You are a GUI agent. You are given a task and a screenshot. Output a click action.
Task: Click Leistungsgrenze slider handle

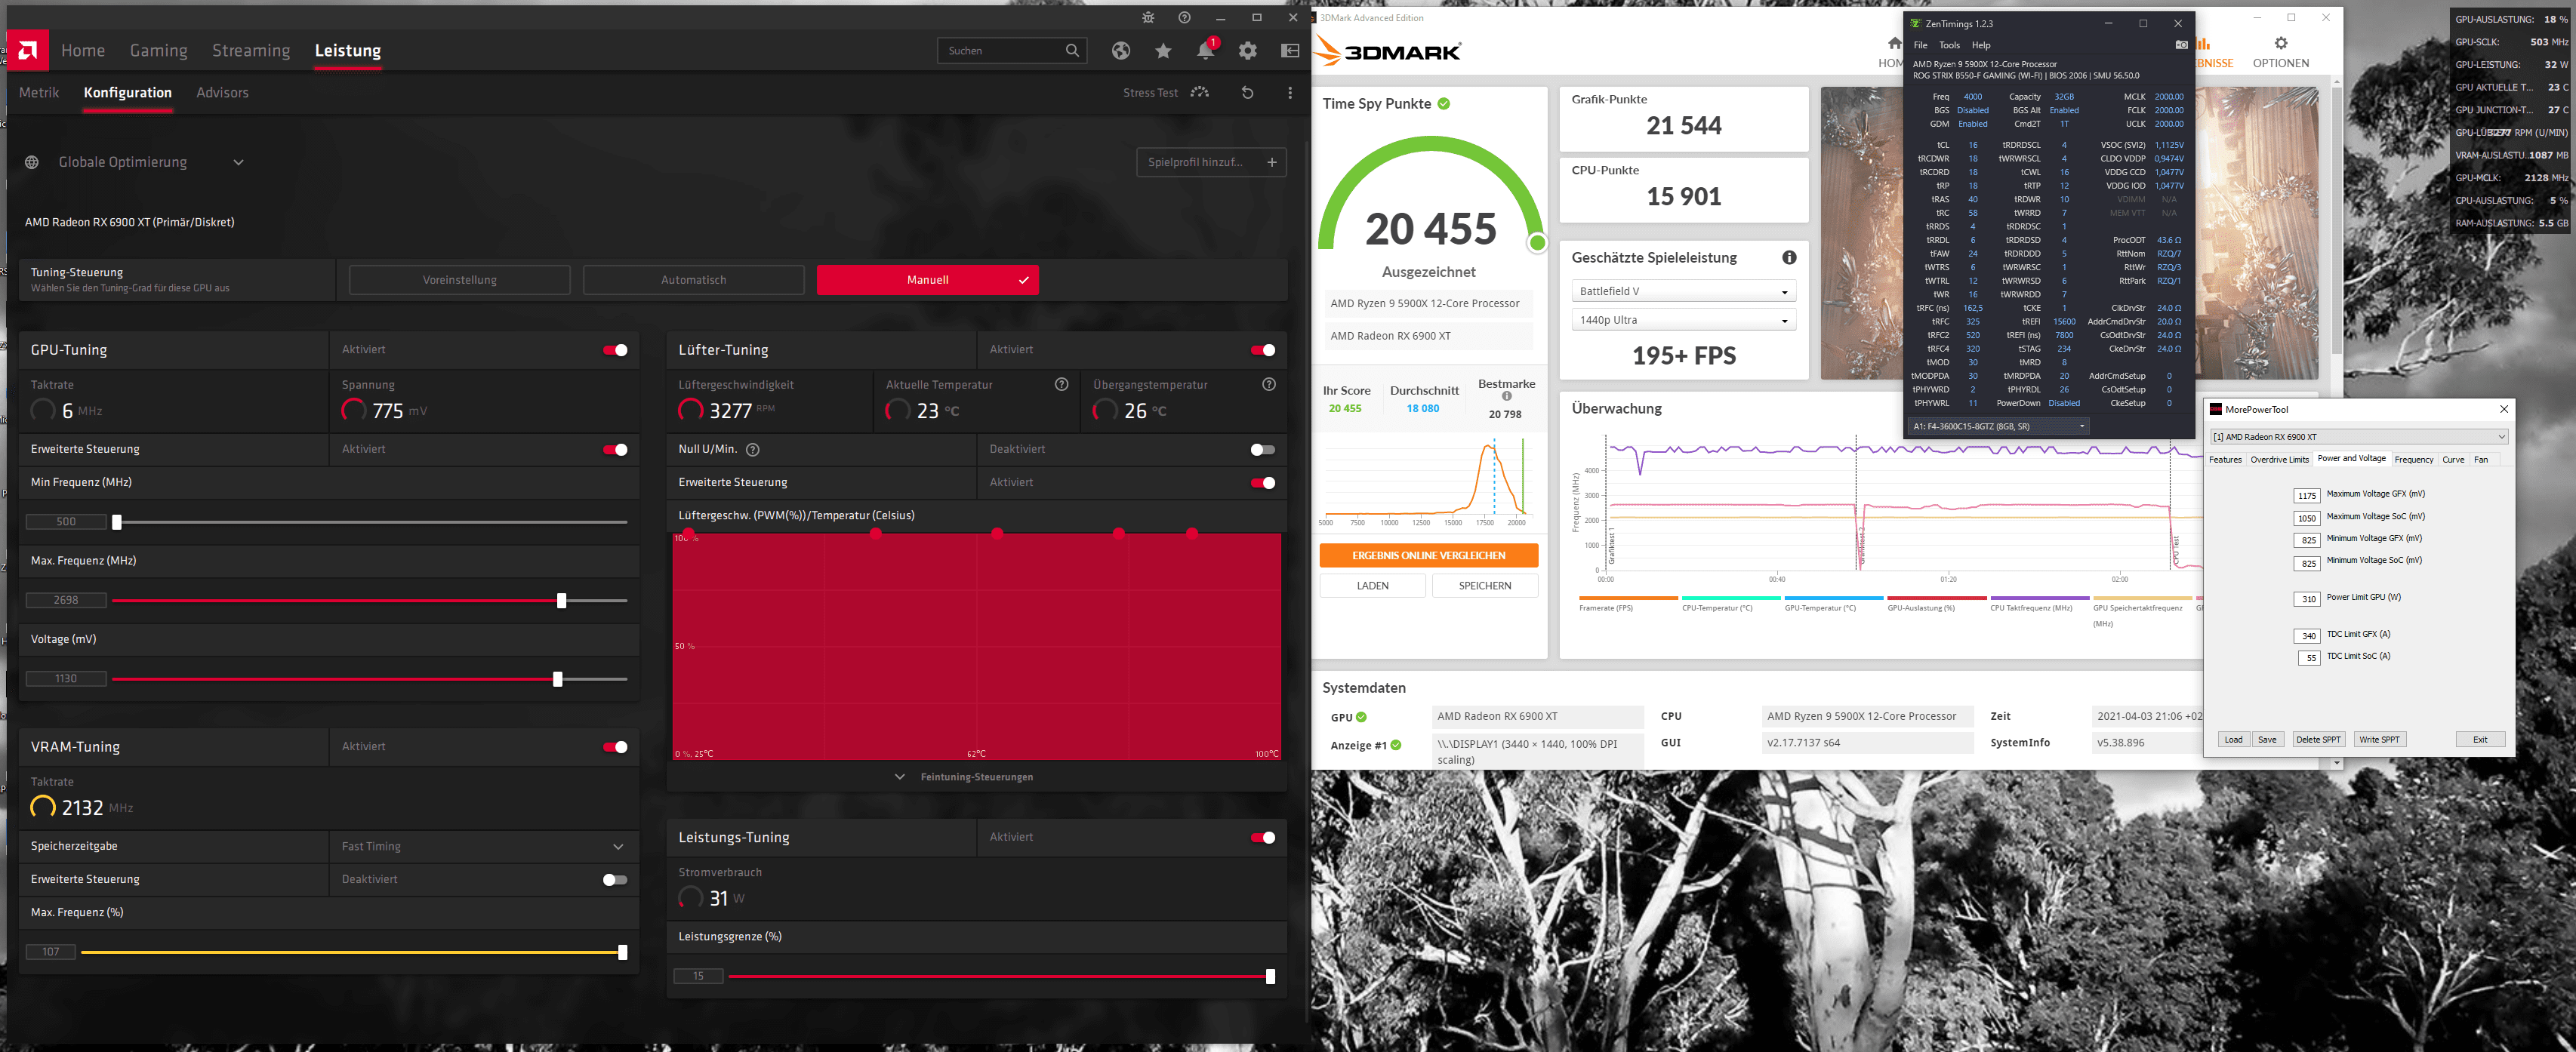click(1270, 977)
